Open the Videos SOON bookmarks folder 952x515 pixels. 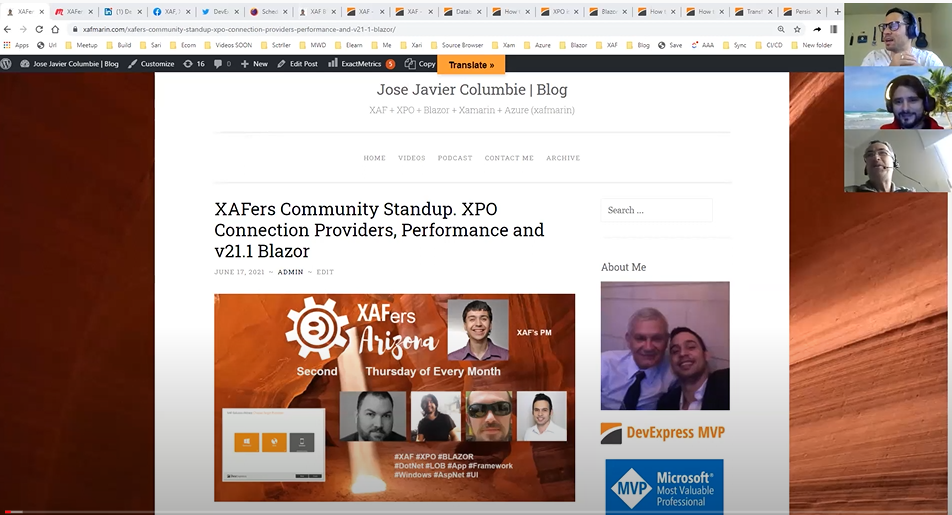[228, 45]
